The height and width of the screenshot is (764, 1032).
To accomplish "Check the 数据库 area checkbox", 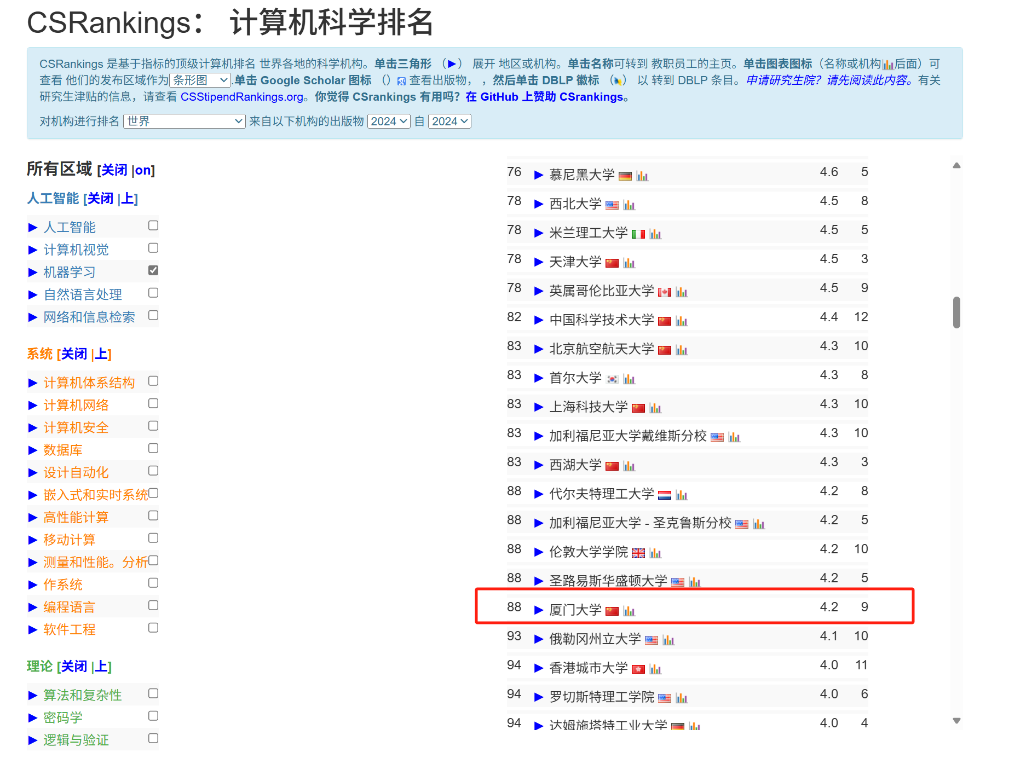I will coord(153,448).
